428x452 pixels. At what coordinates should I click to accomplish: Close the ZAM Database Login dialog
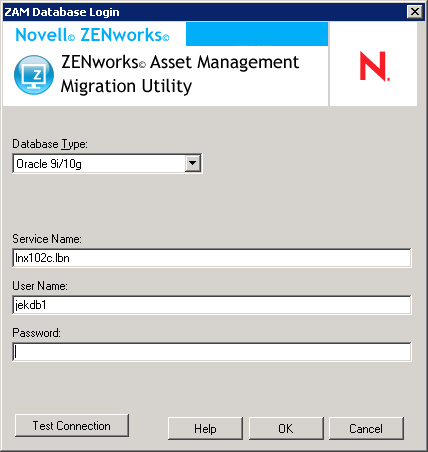415,12
